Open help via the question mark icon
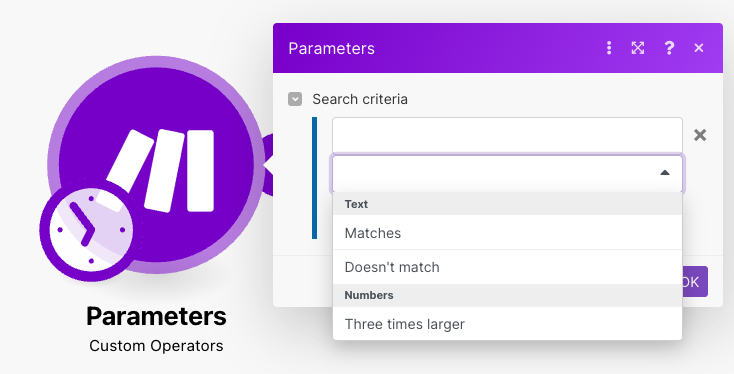734x374 pixels. pyautogui.click(x=669, y=48)
